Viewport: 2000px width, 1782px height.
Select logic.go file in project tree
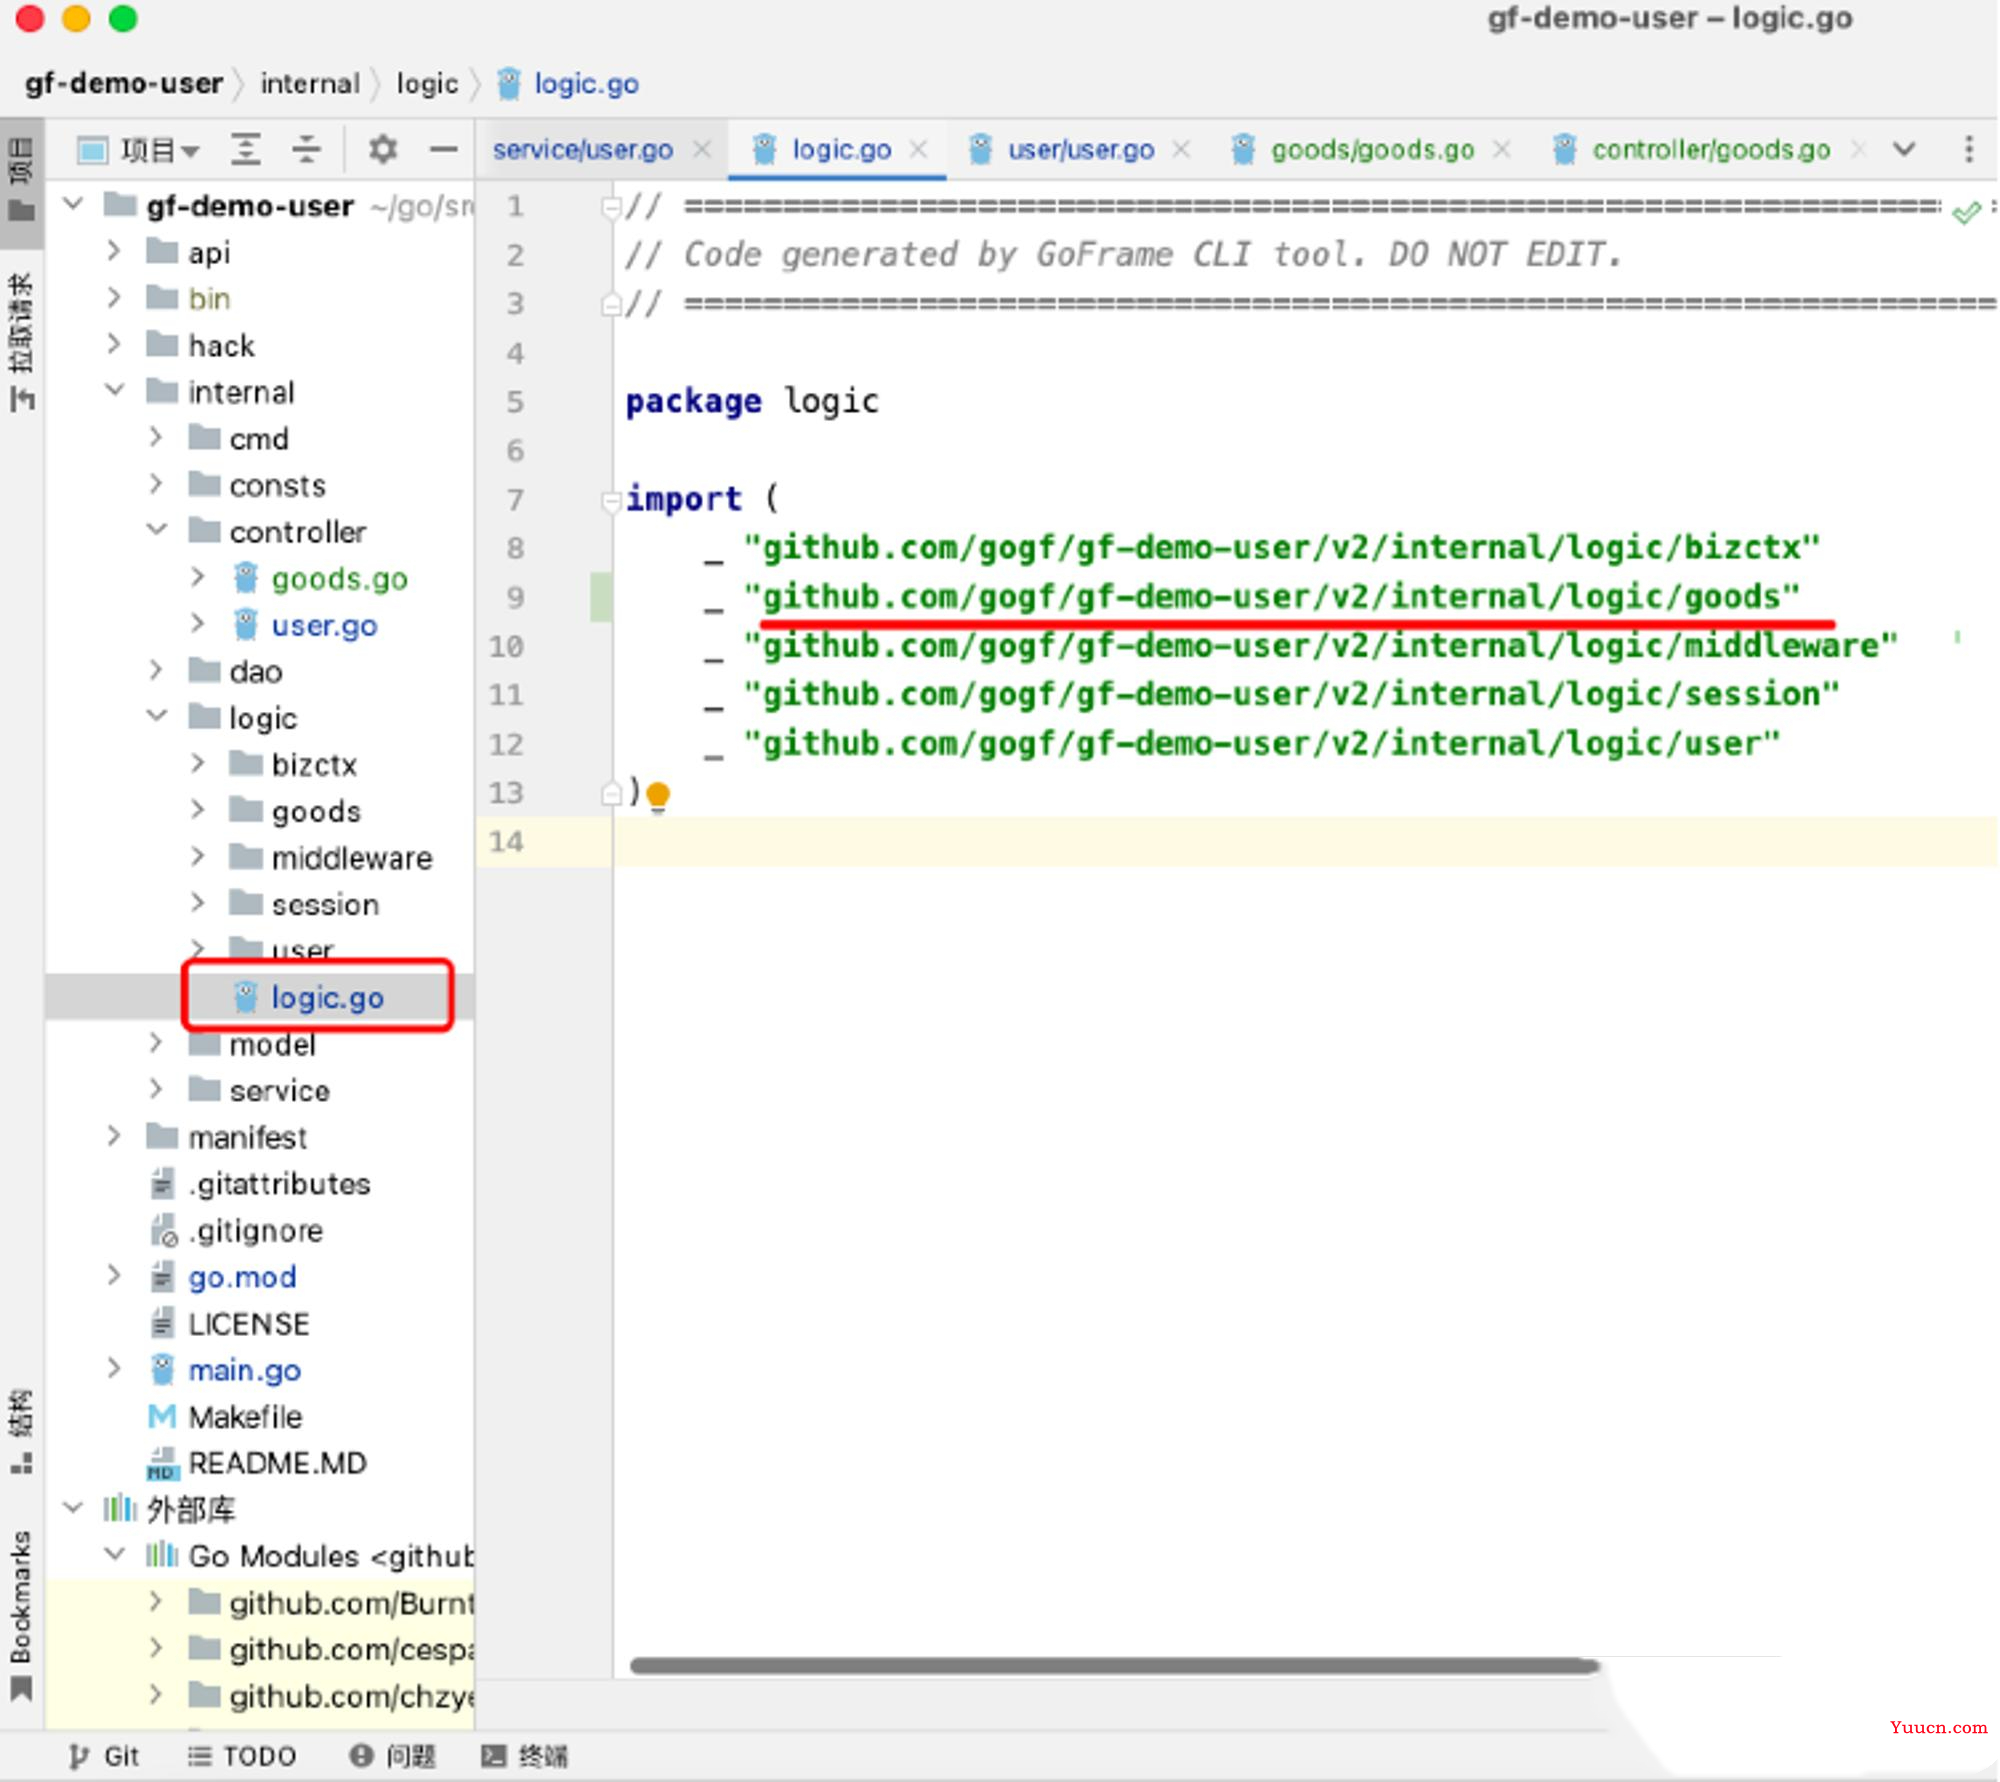[x=326, y=997]
